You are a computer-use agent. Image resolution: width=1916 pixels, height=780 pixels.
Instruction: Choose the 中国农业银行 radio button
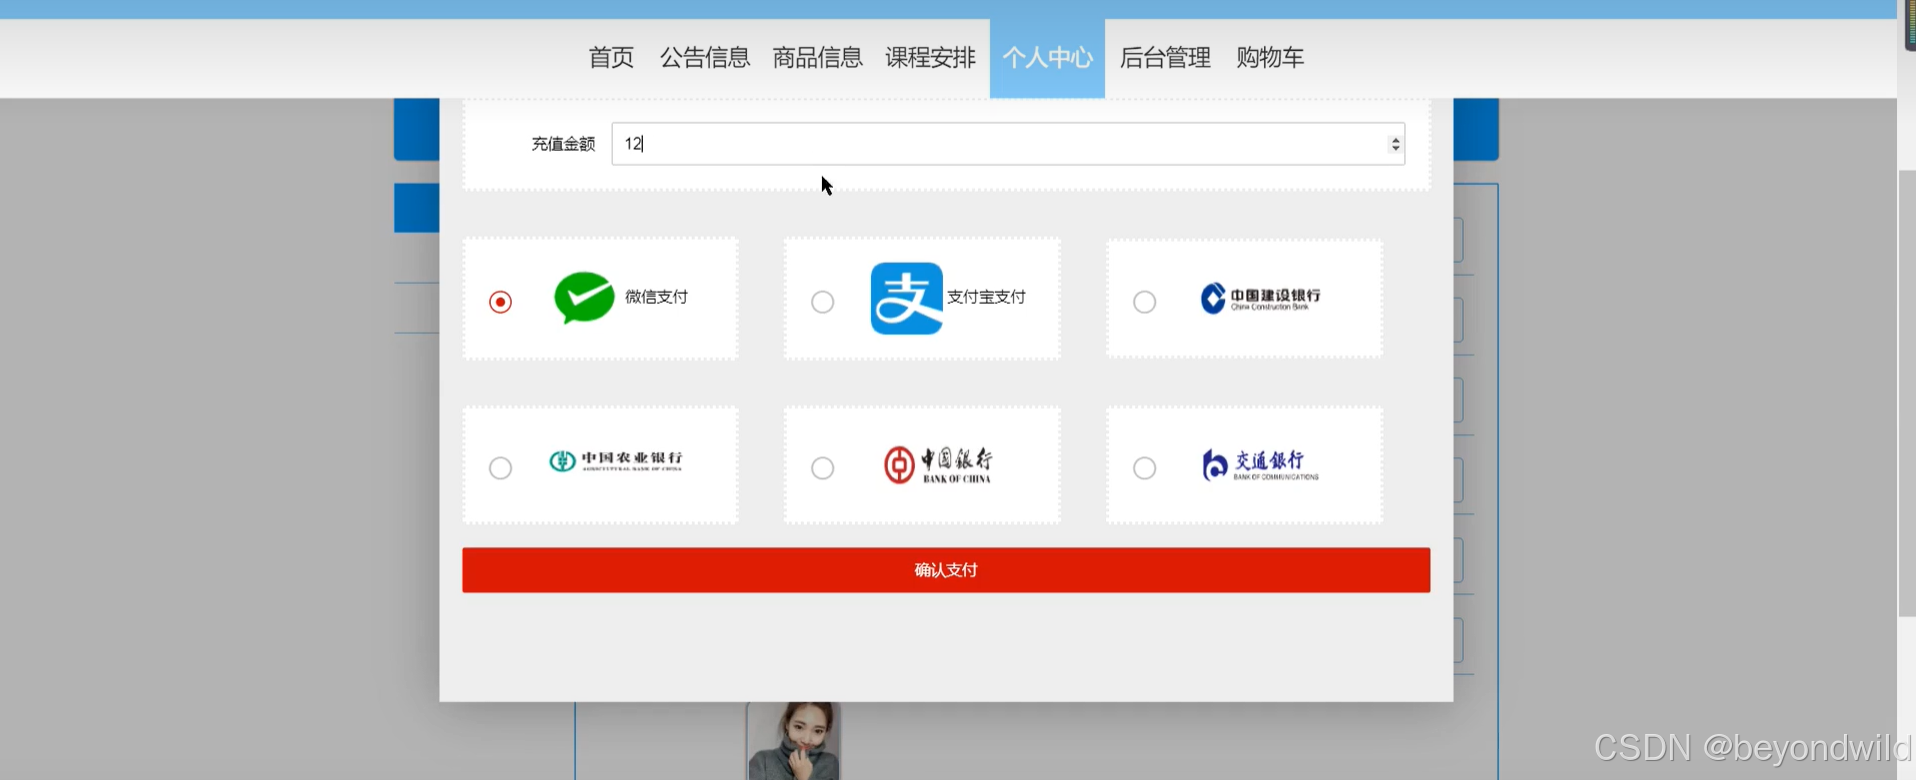(500, 468)
